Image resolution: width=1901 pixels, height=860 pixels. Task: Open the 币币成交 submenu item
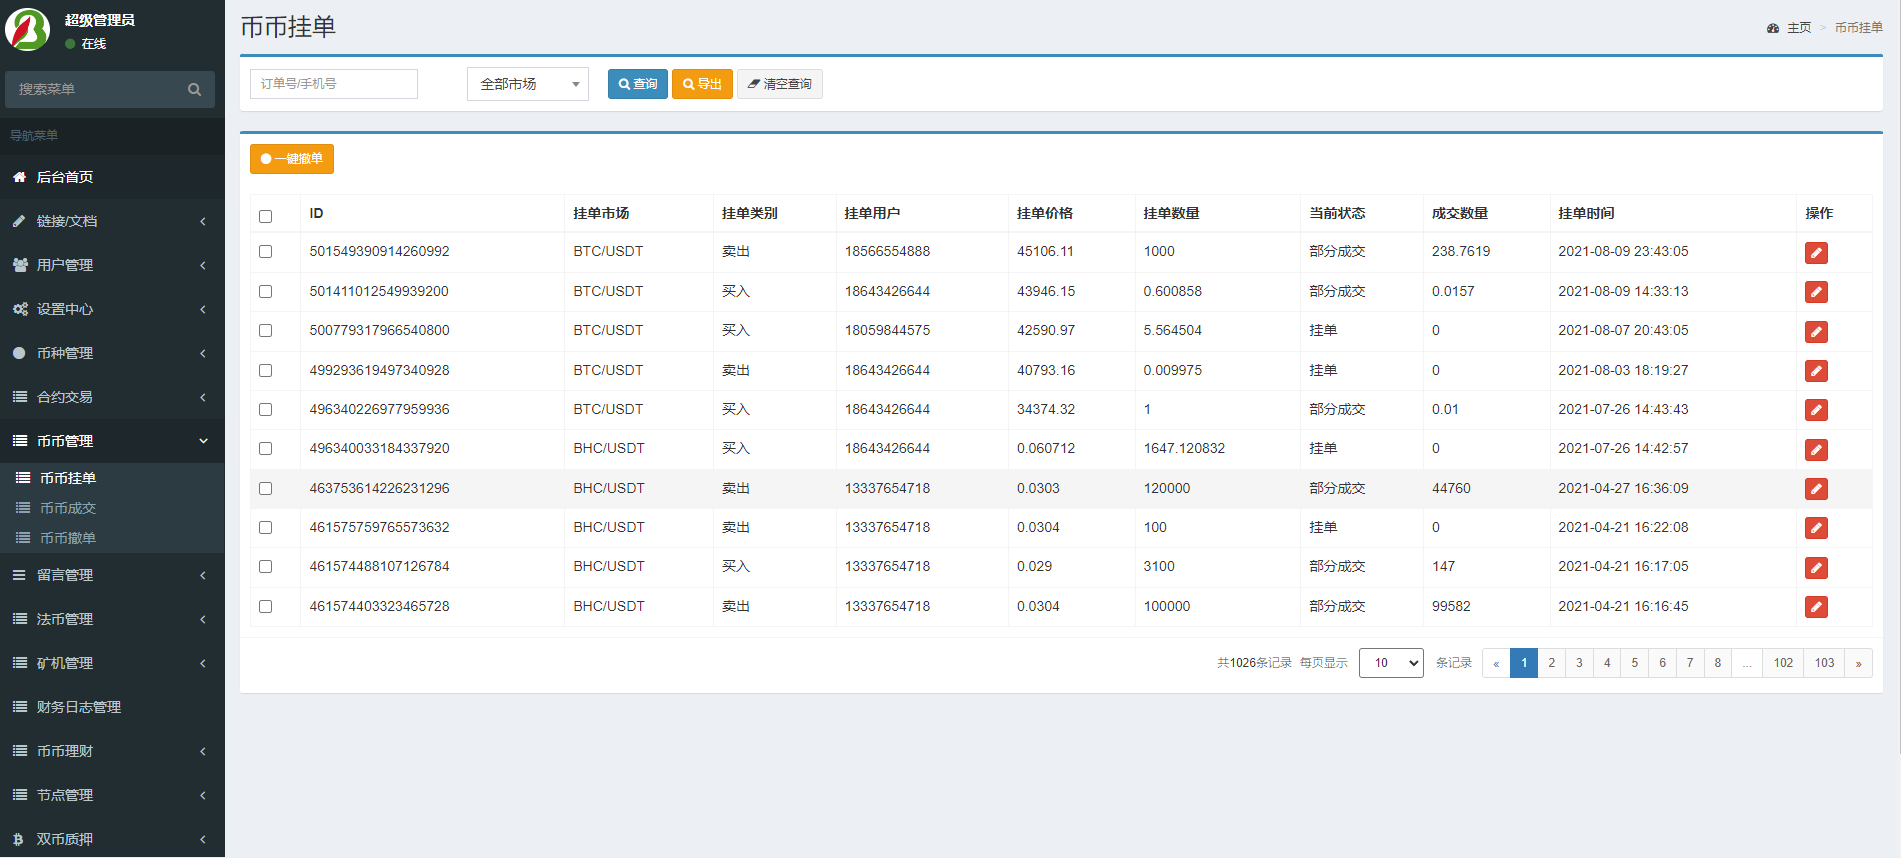pyautogui.click(x=68, y=508)
